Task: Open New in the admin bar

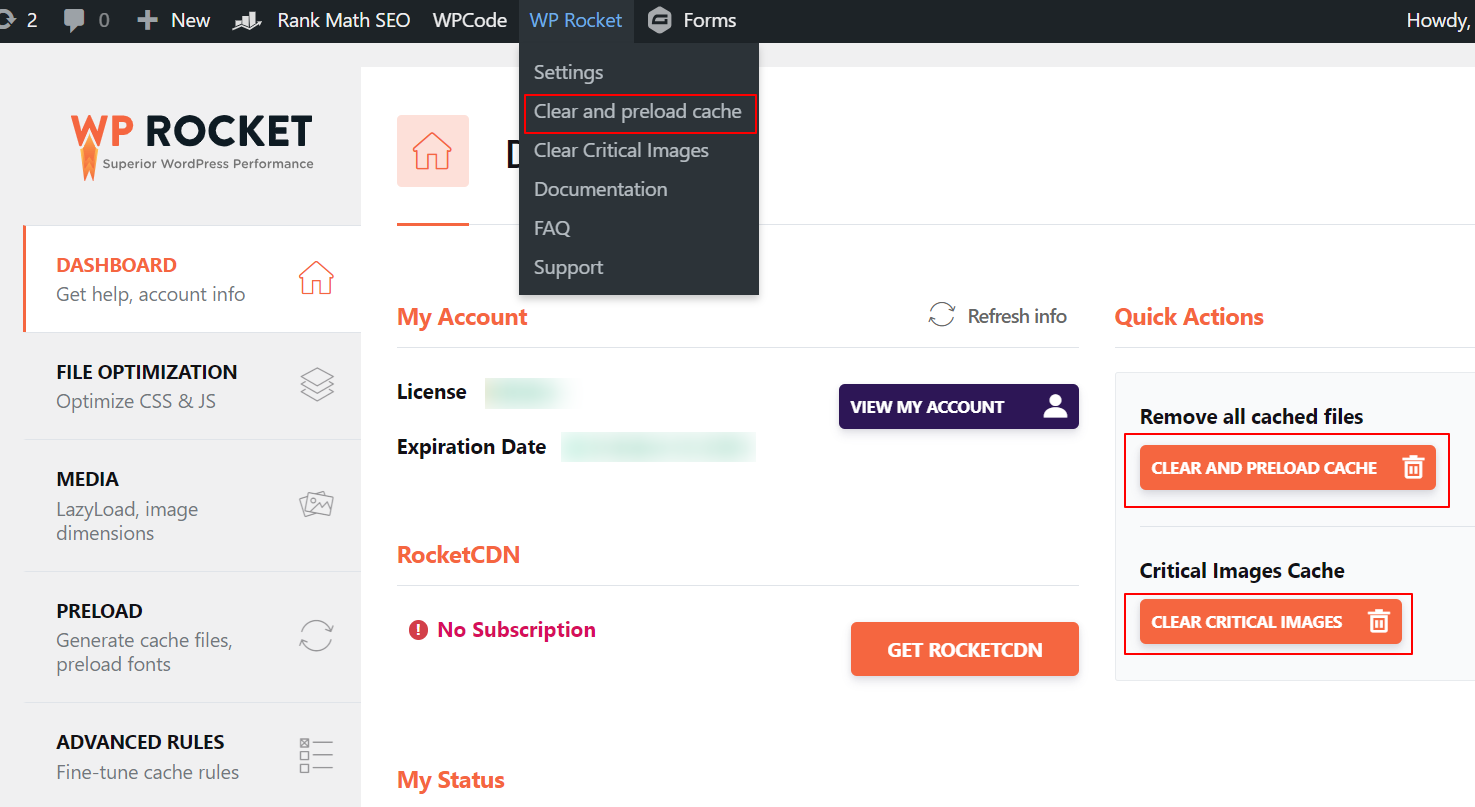Action: pos(190,20)
